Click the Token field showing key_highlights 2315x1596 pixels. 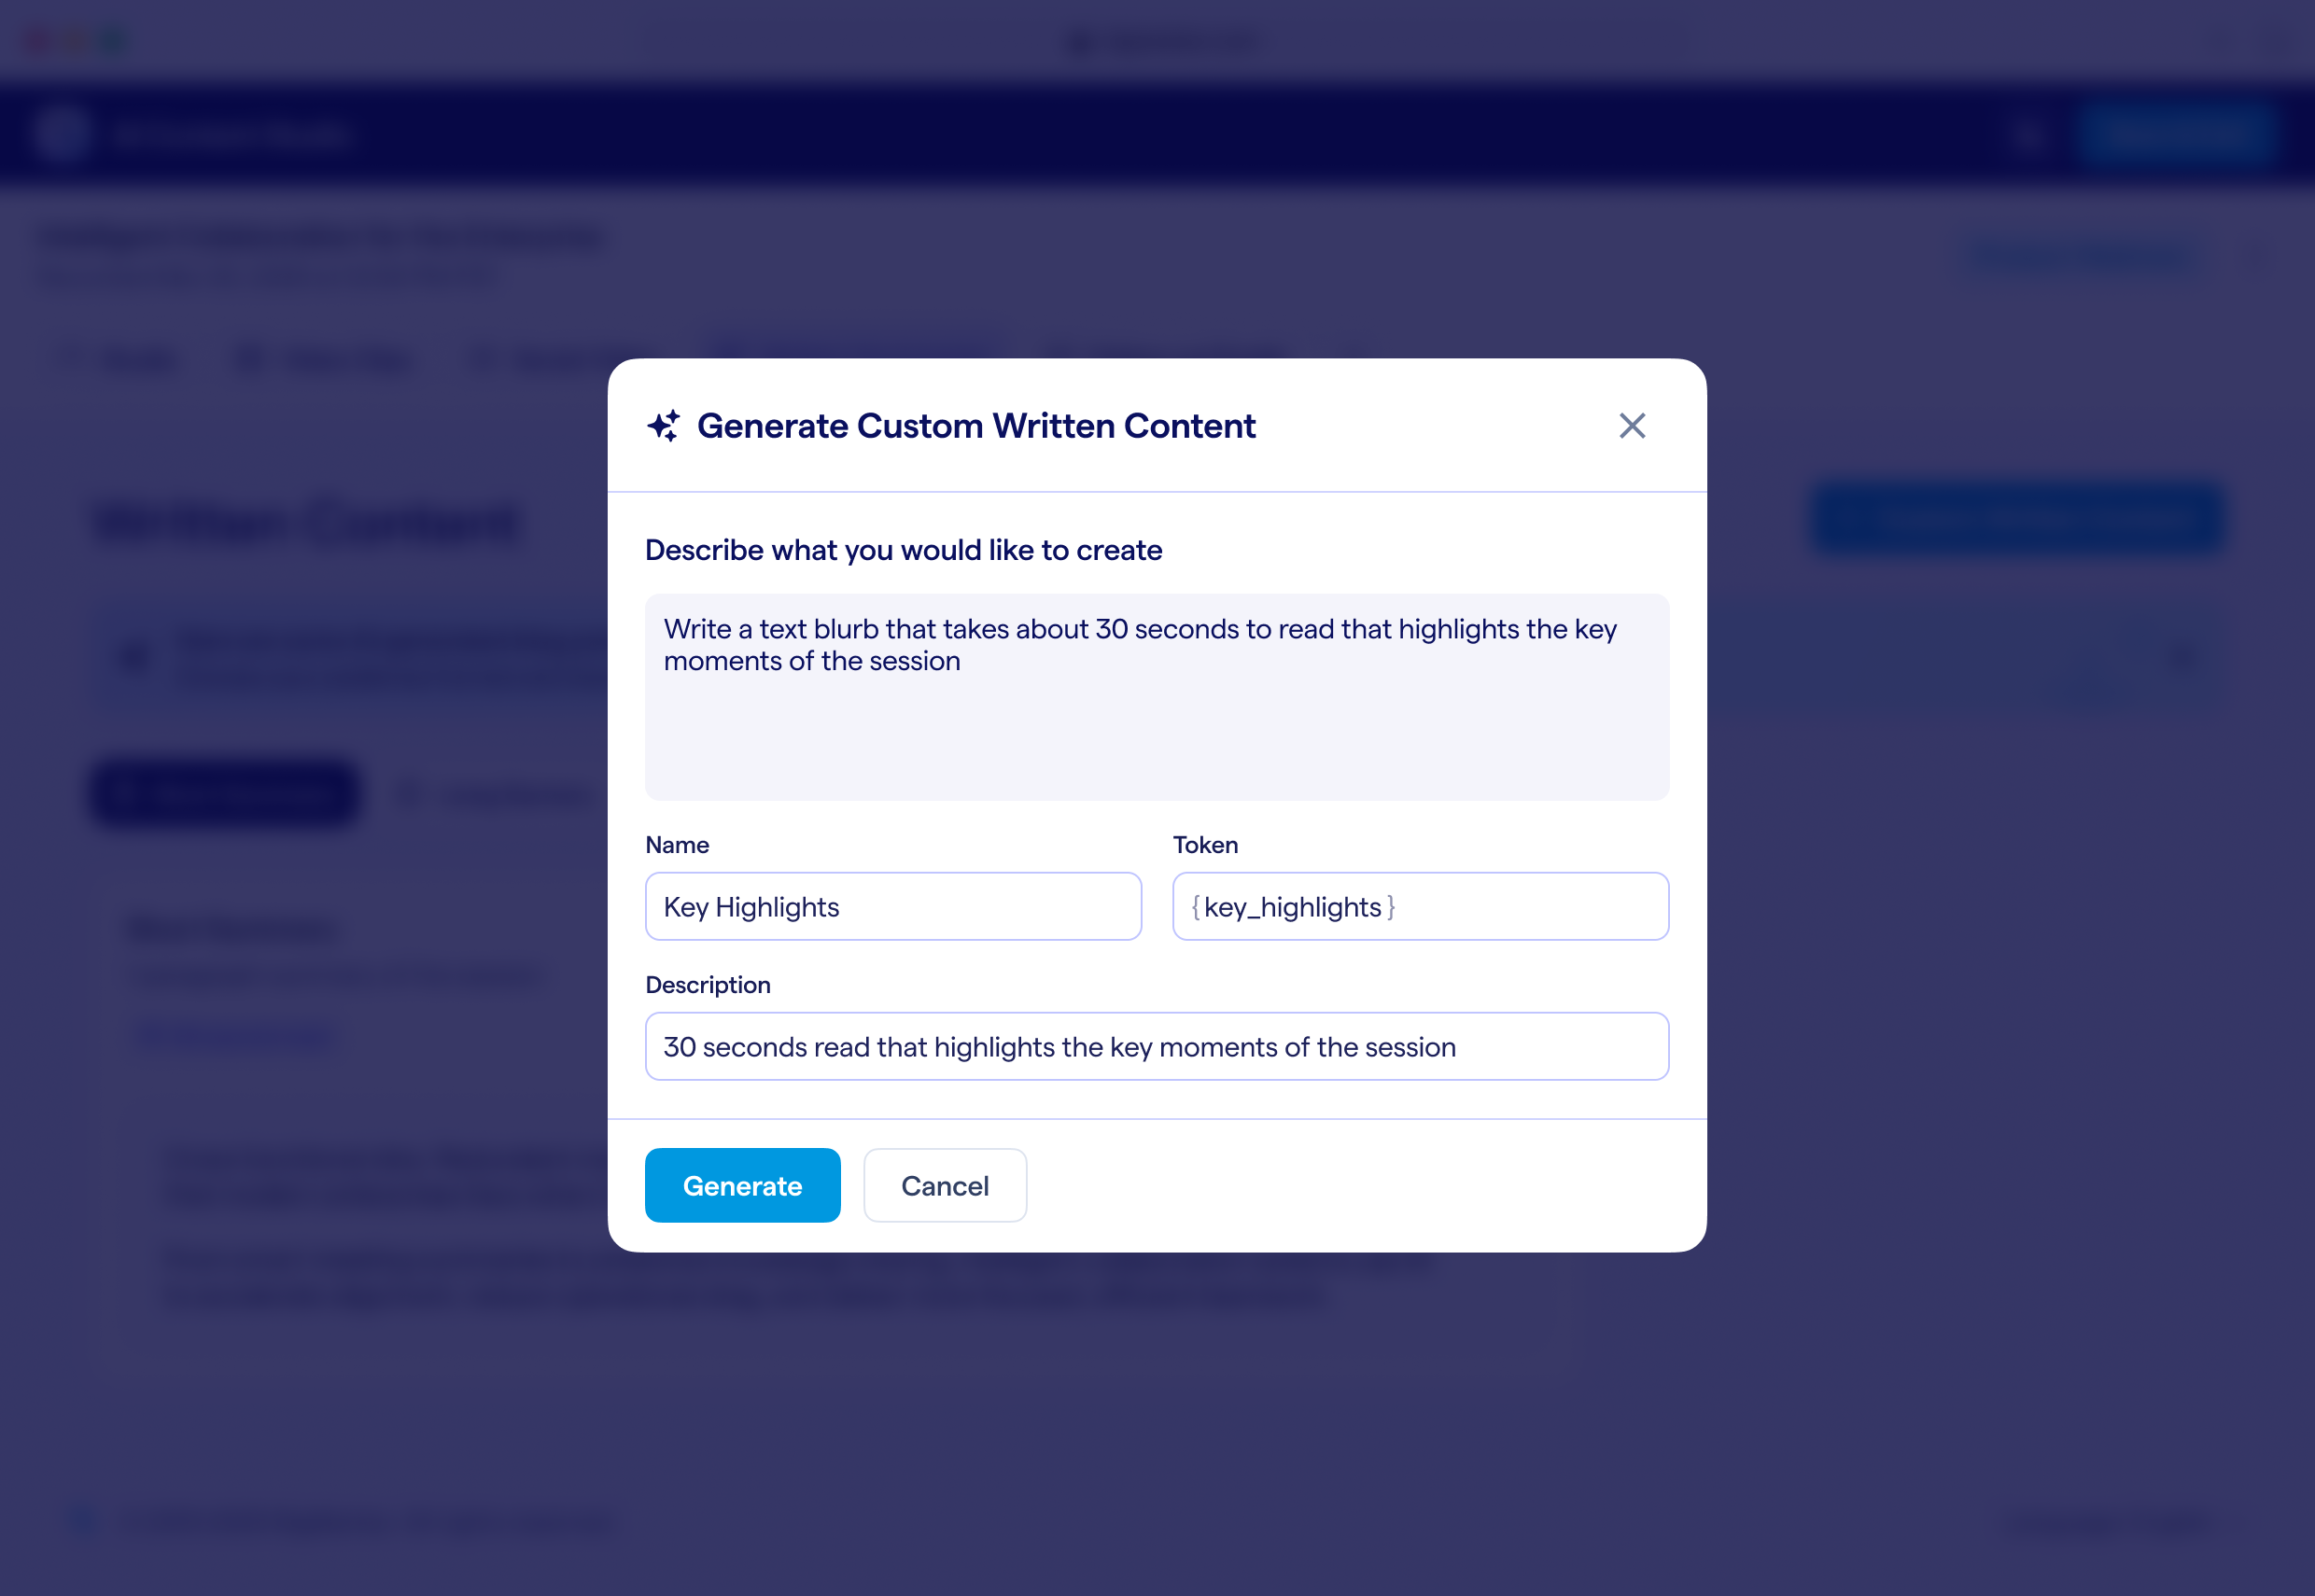[1420, 906]
